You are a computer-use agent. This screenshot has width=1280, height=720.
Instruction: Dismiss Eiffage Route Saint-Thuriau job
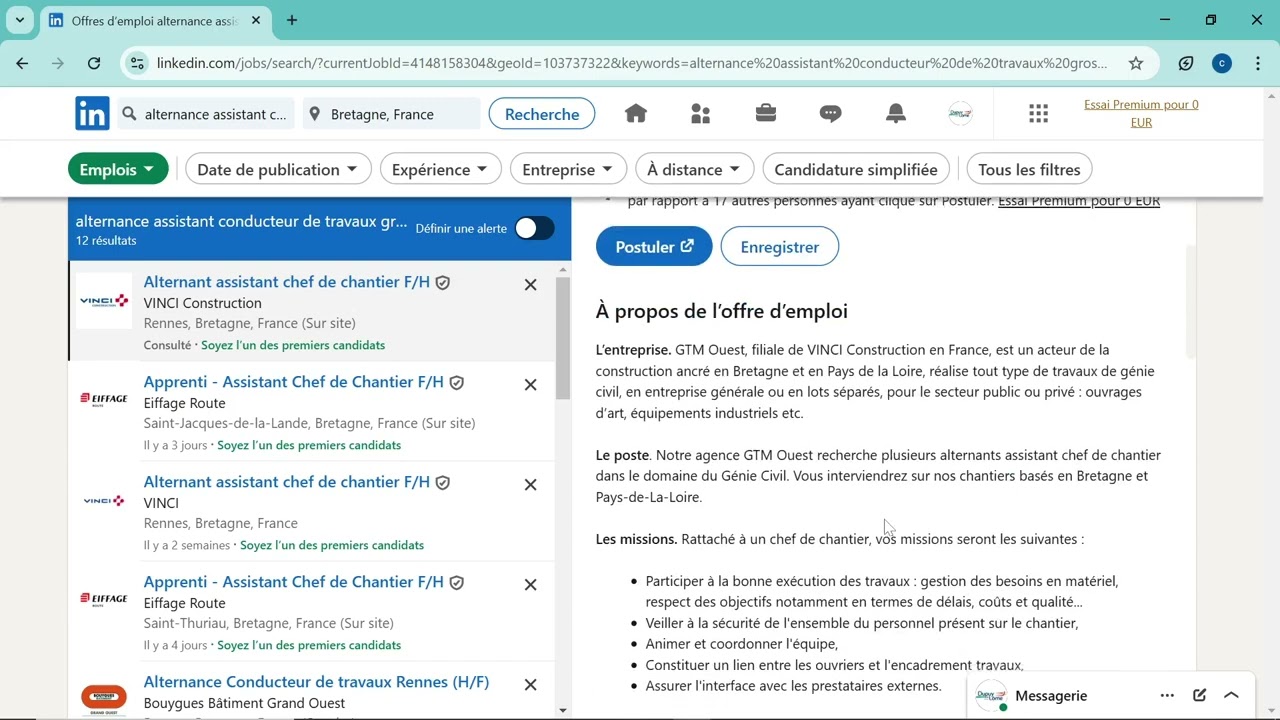point(531,585)
